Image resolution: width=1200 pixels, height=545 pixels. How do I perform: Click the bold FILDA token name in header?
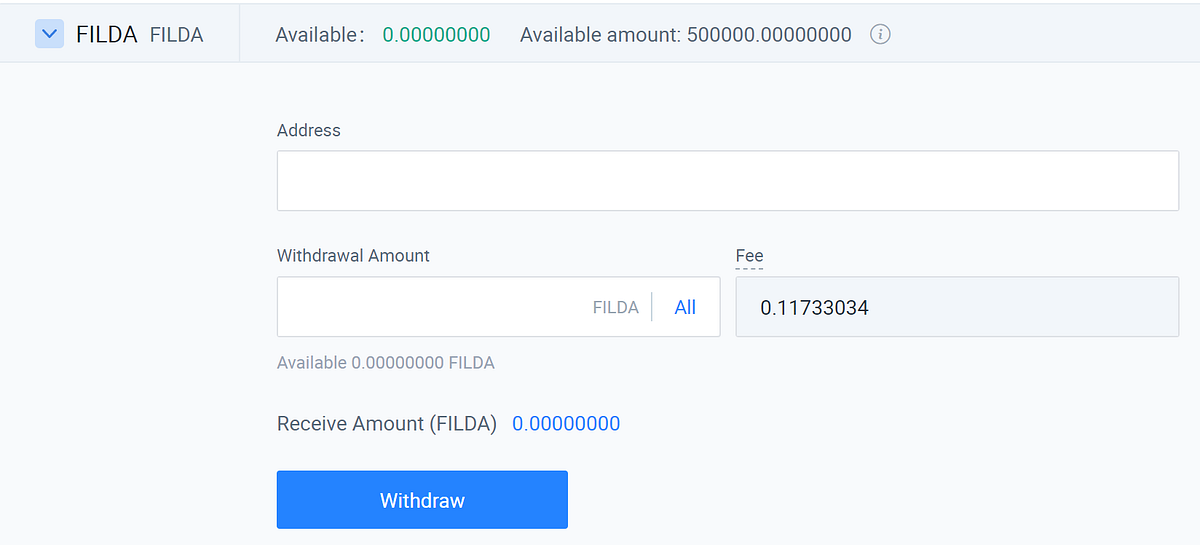point(106,35)
